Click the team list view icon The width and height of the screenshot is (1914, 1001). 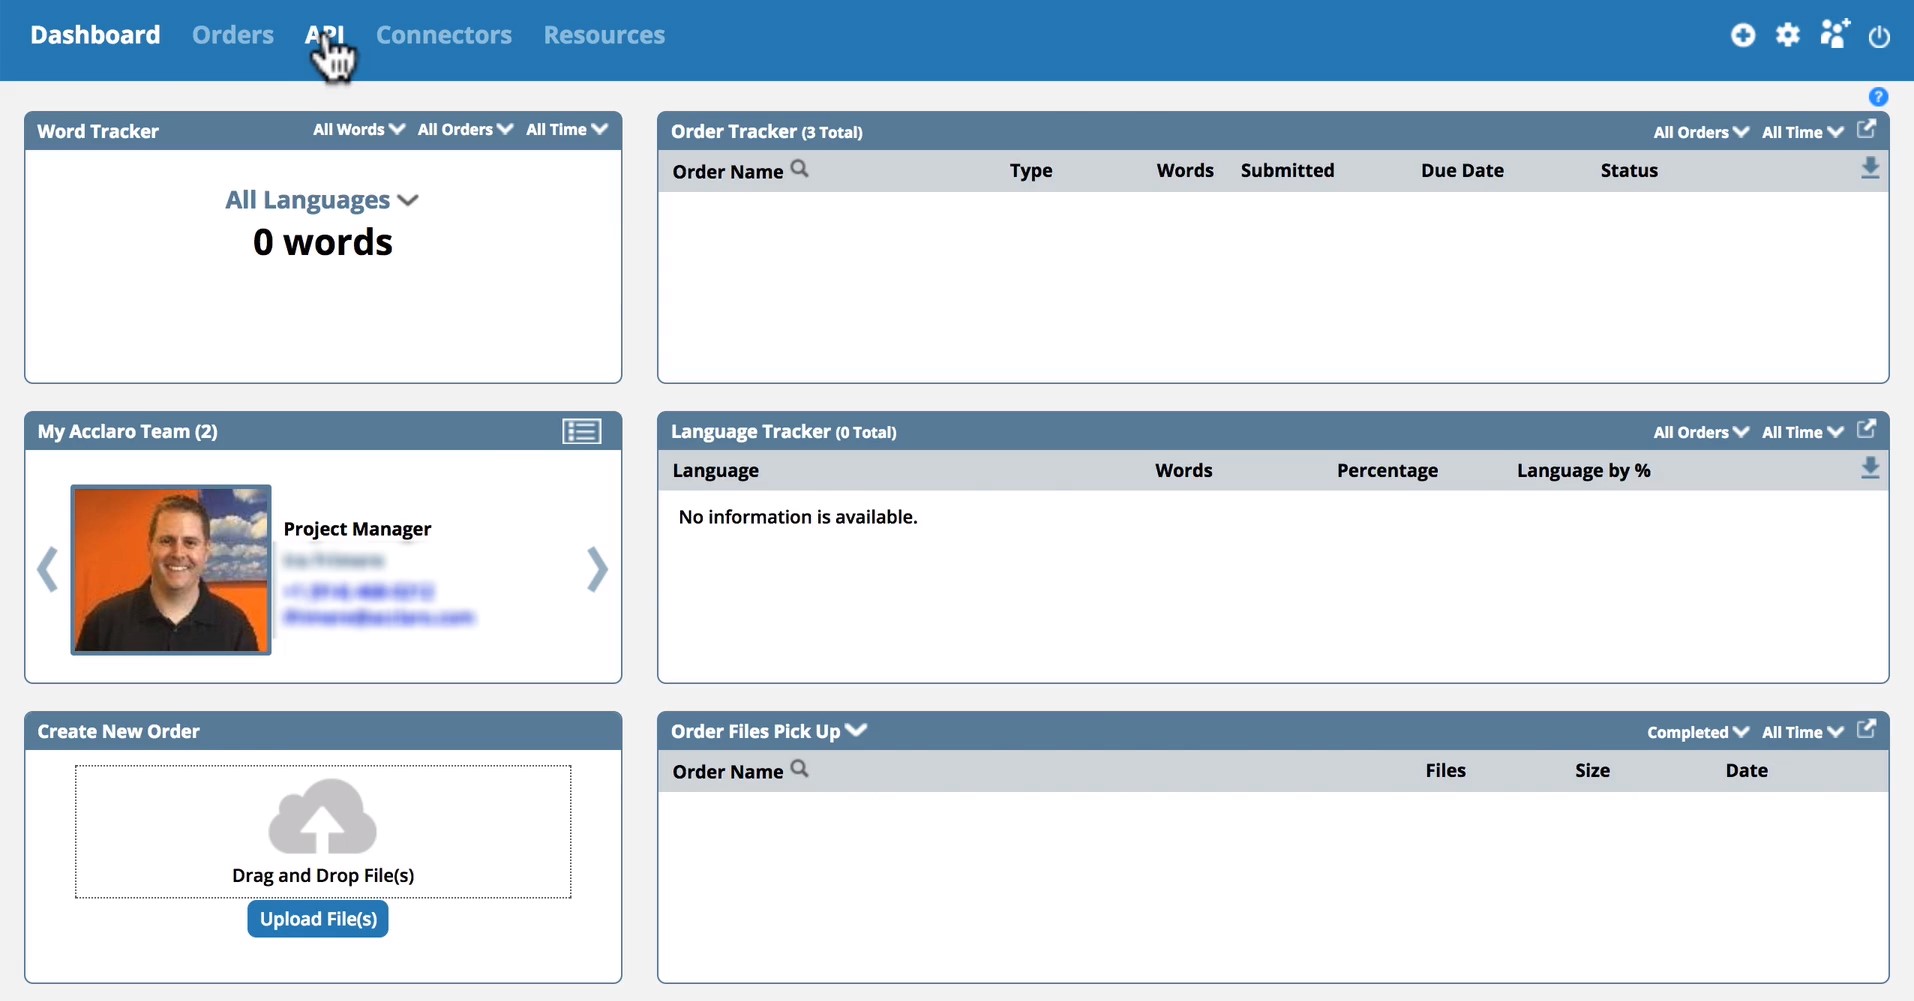[x=581, y=431]
